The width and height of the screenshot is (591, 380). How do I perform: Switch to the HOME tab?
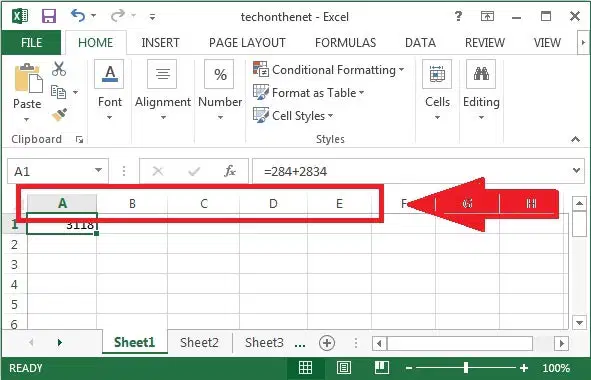[96, 43]
